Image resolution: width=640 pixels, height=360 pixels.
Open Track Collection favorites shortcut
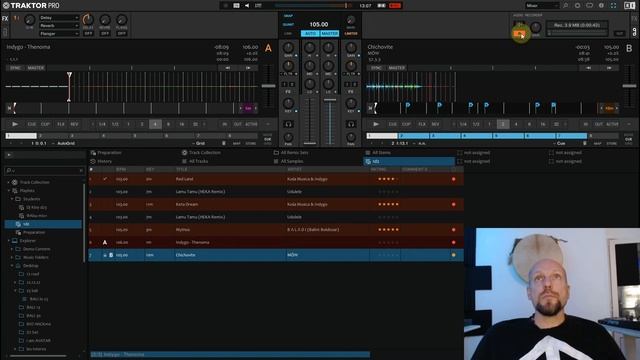(201, 153)
